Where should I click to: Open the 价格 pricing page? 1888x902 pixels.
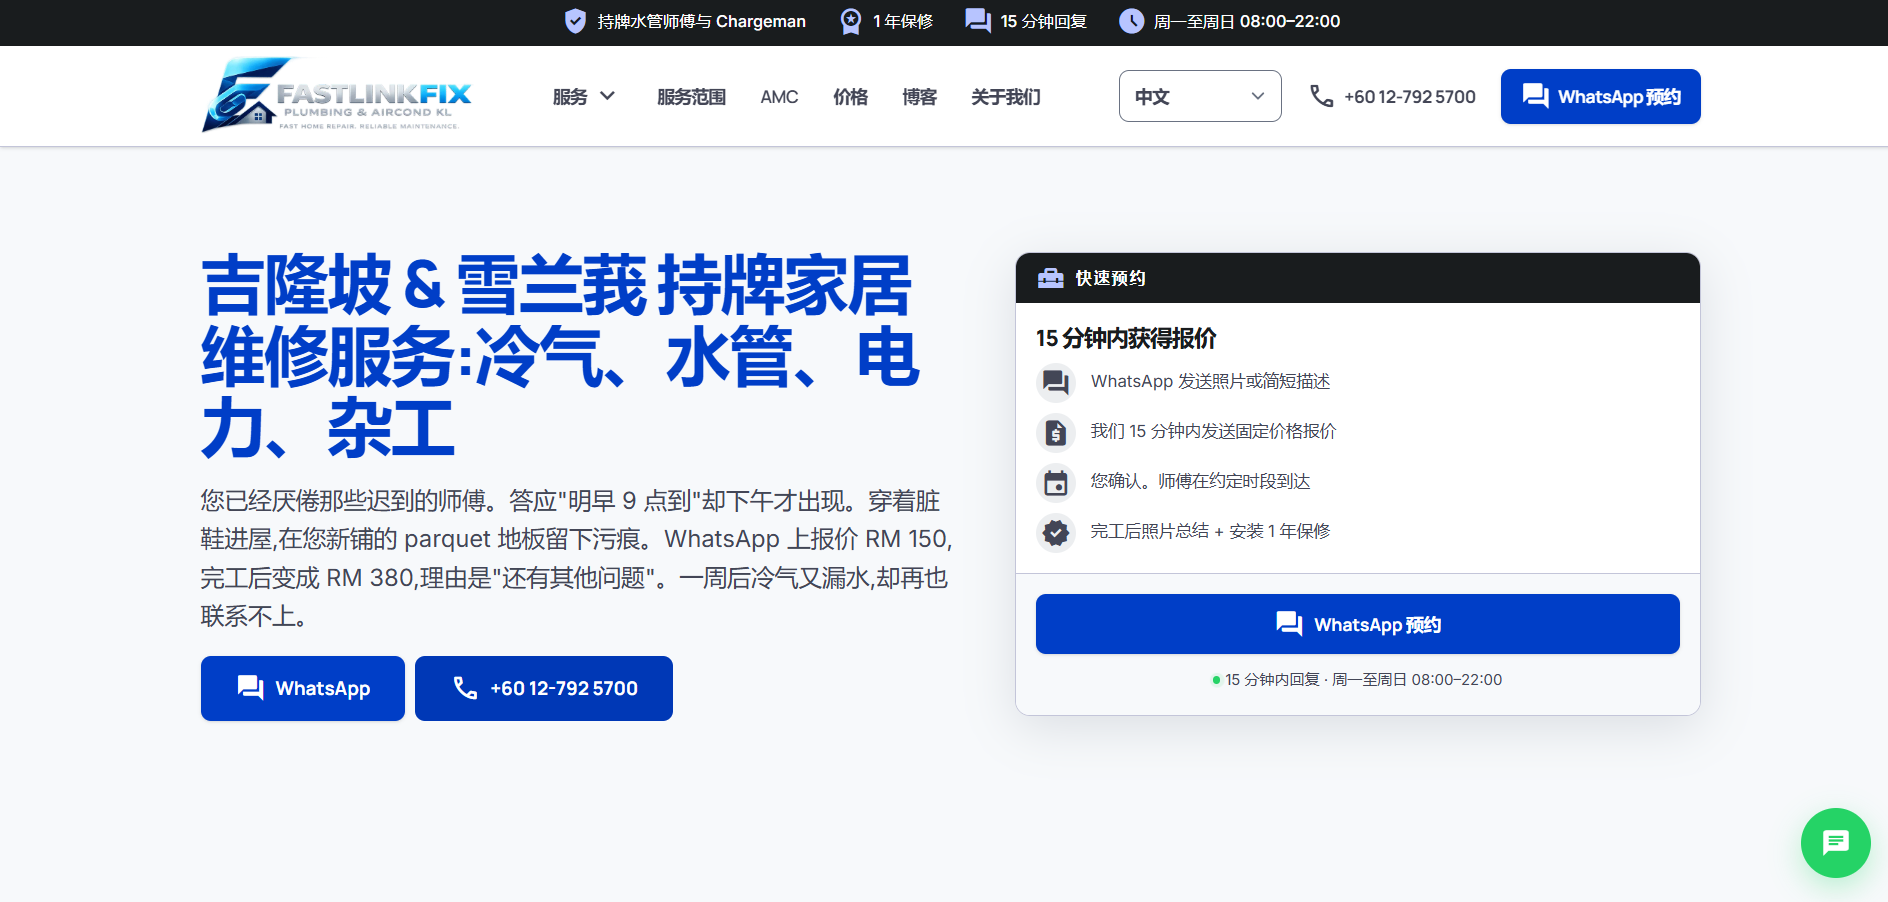(x=850, y=97)
